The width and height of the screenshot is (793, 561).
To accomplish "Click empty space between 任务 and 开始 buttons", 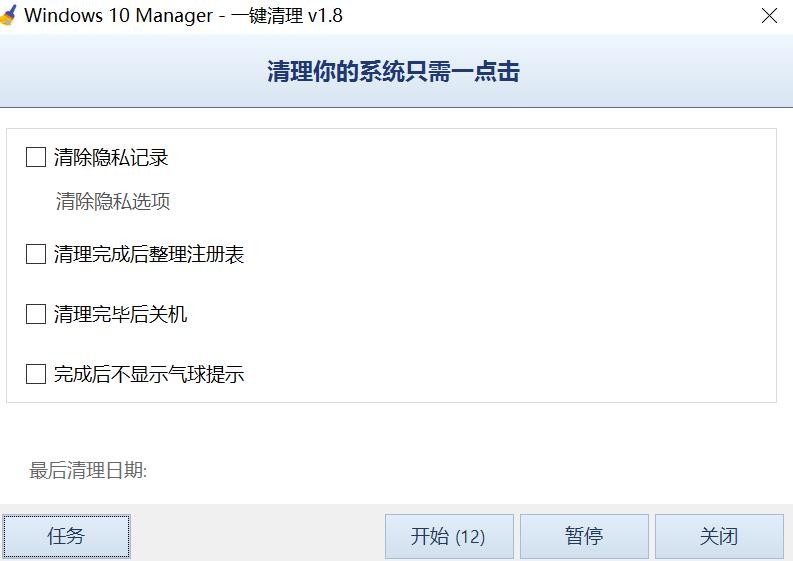I will 257,536.
